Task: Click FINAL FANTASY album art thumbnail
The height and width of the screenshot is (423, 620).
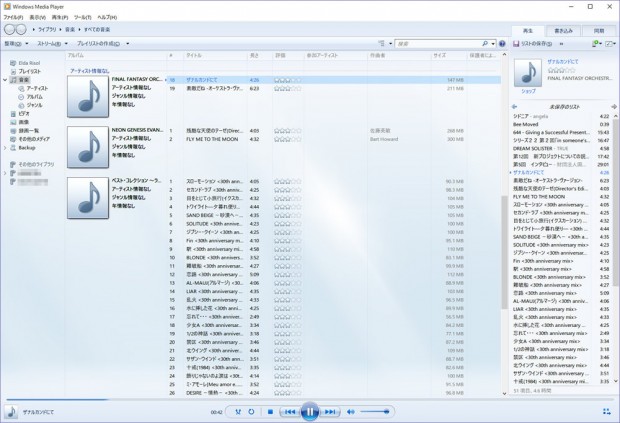Action: coord(88,97)
